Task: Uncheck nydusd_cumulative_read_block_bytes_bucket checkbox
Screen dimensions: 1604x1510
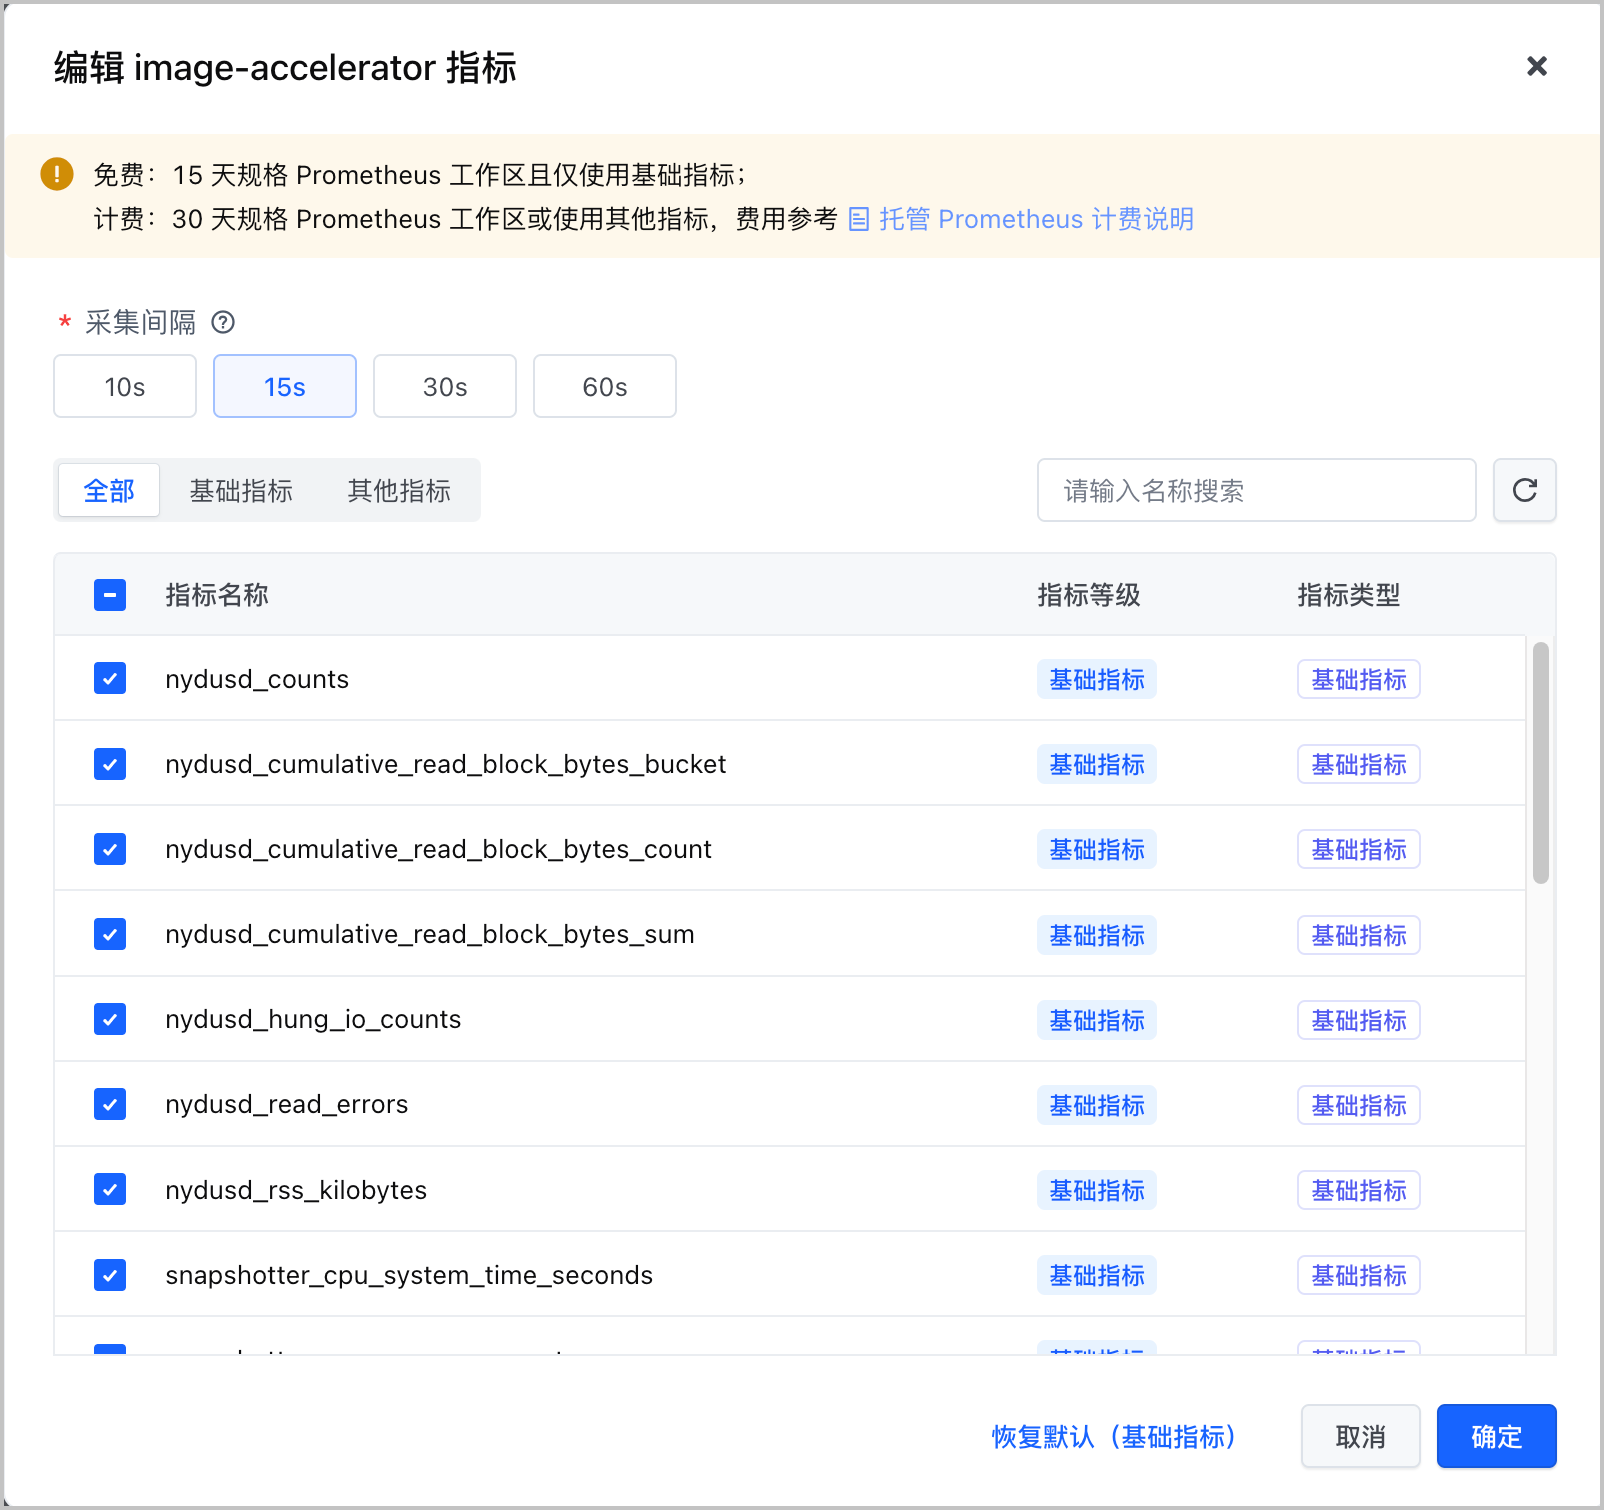Action: click(x=110, y=764)
